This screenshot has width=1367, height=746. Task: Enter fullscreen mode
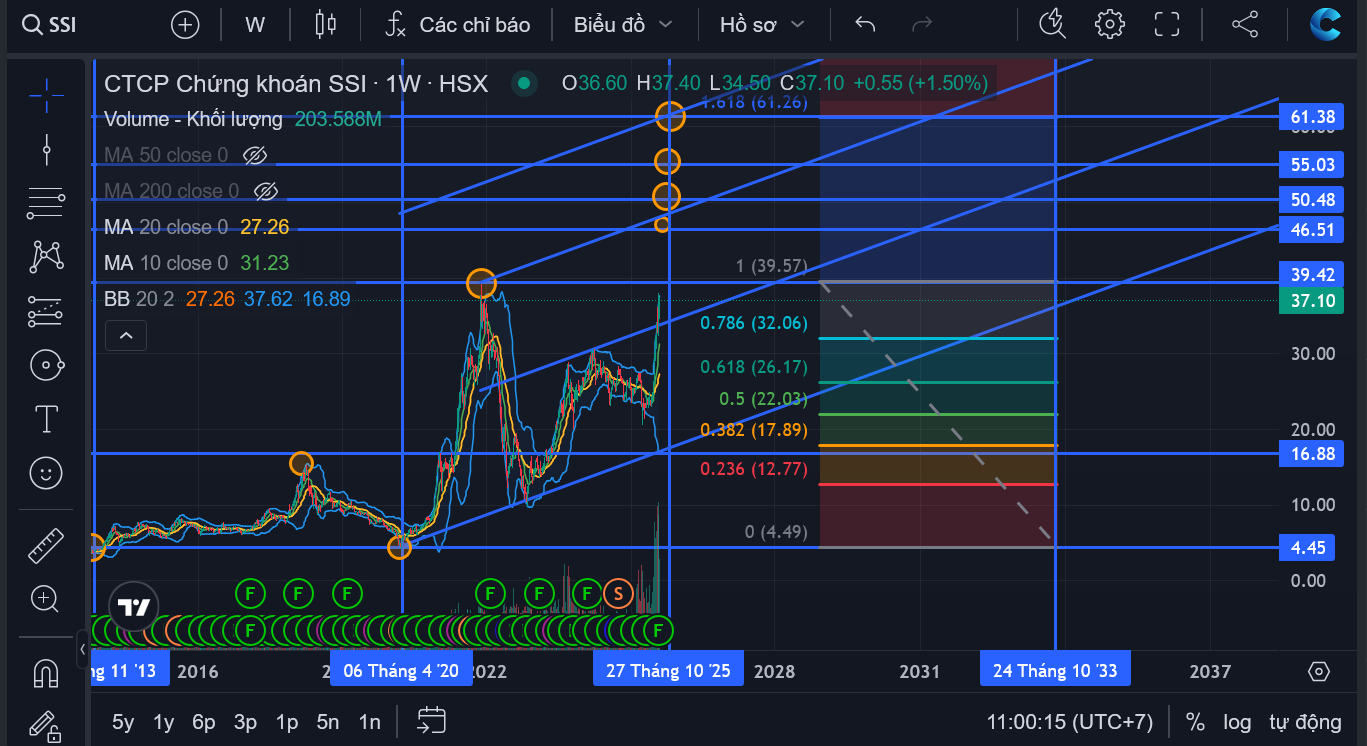tap(1167, 25)
